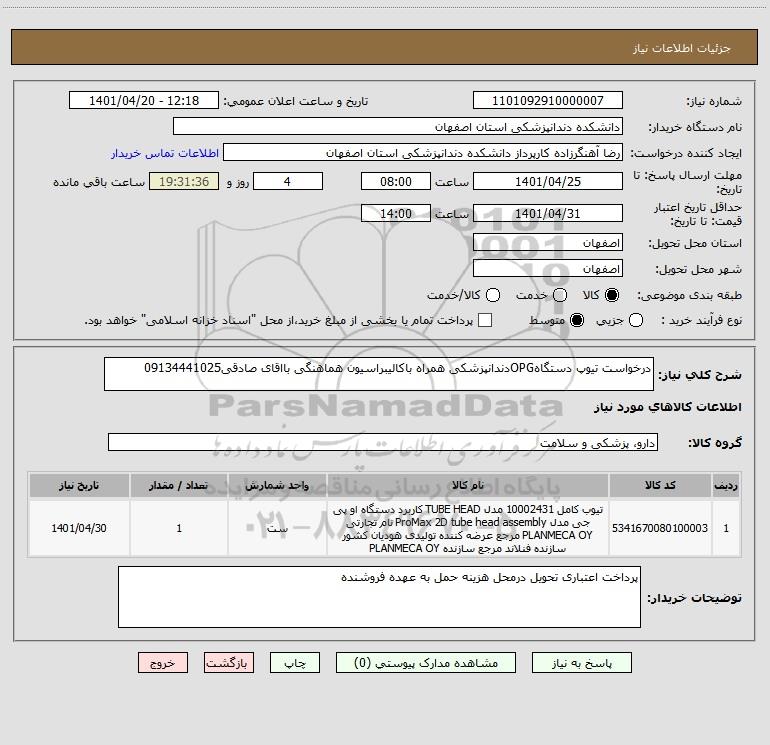Viewport: 770px width, 745px height.
Task: Click product code 5341670080100003 cell
Action: 660,528
